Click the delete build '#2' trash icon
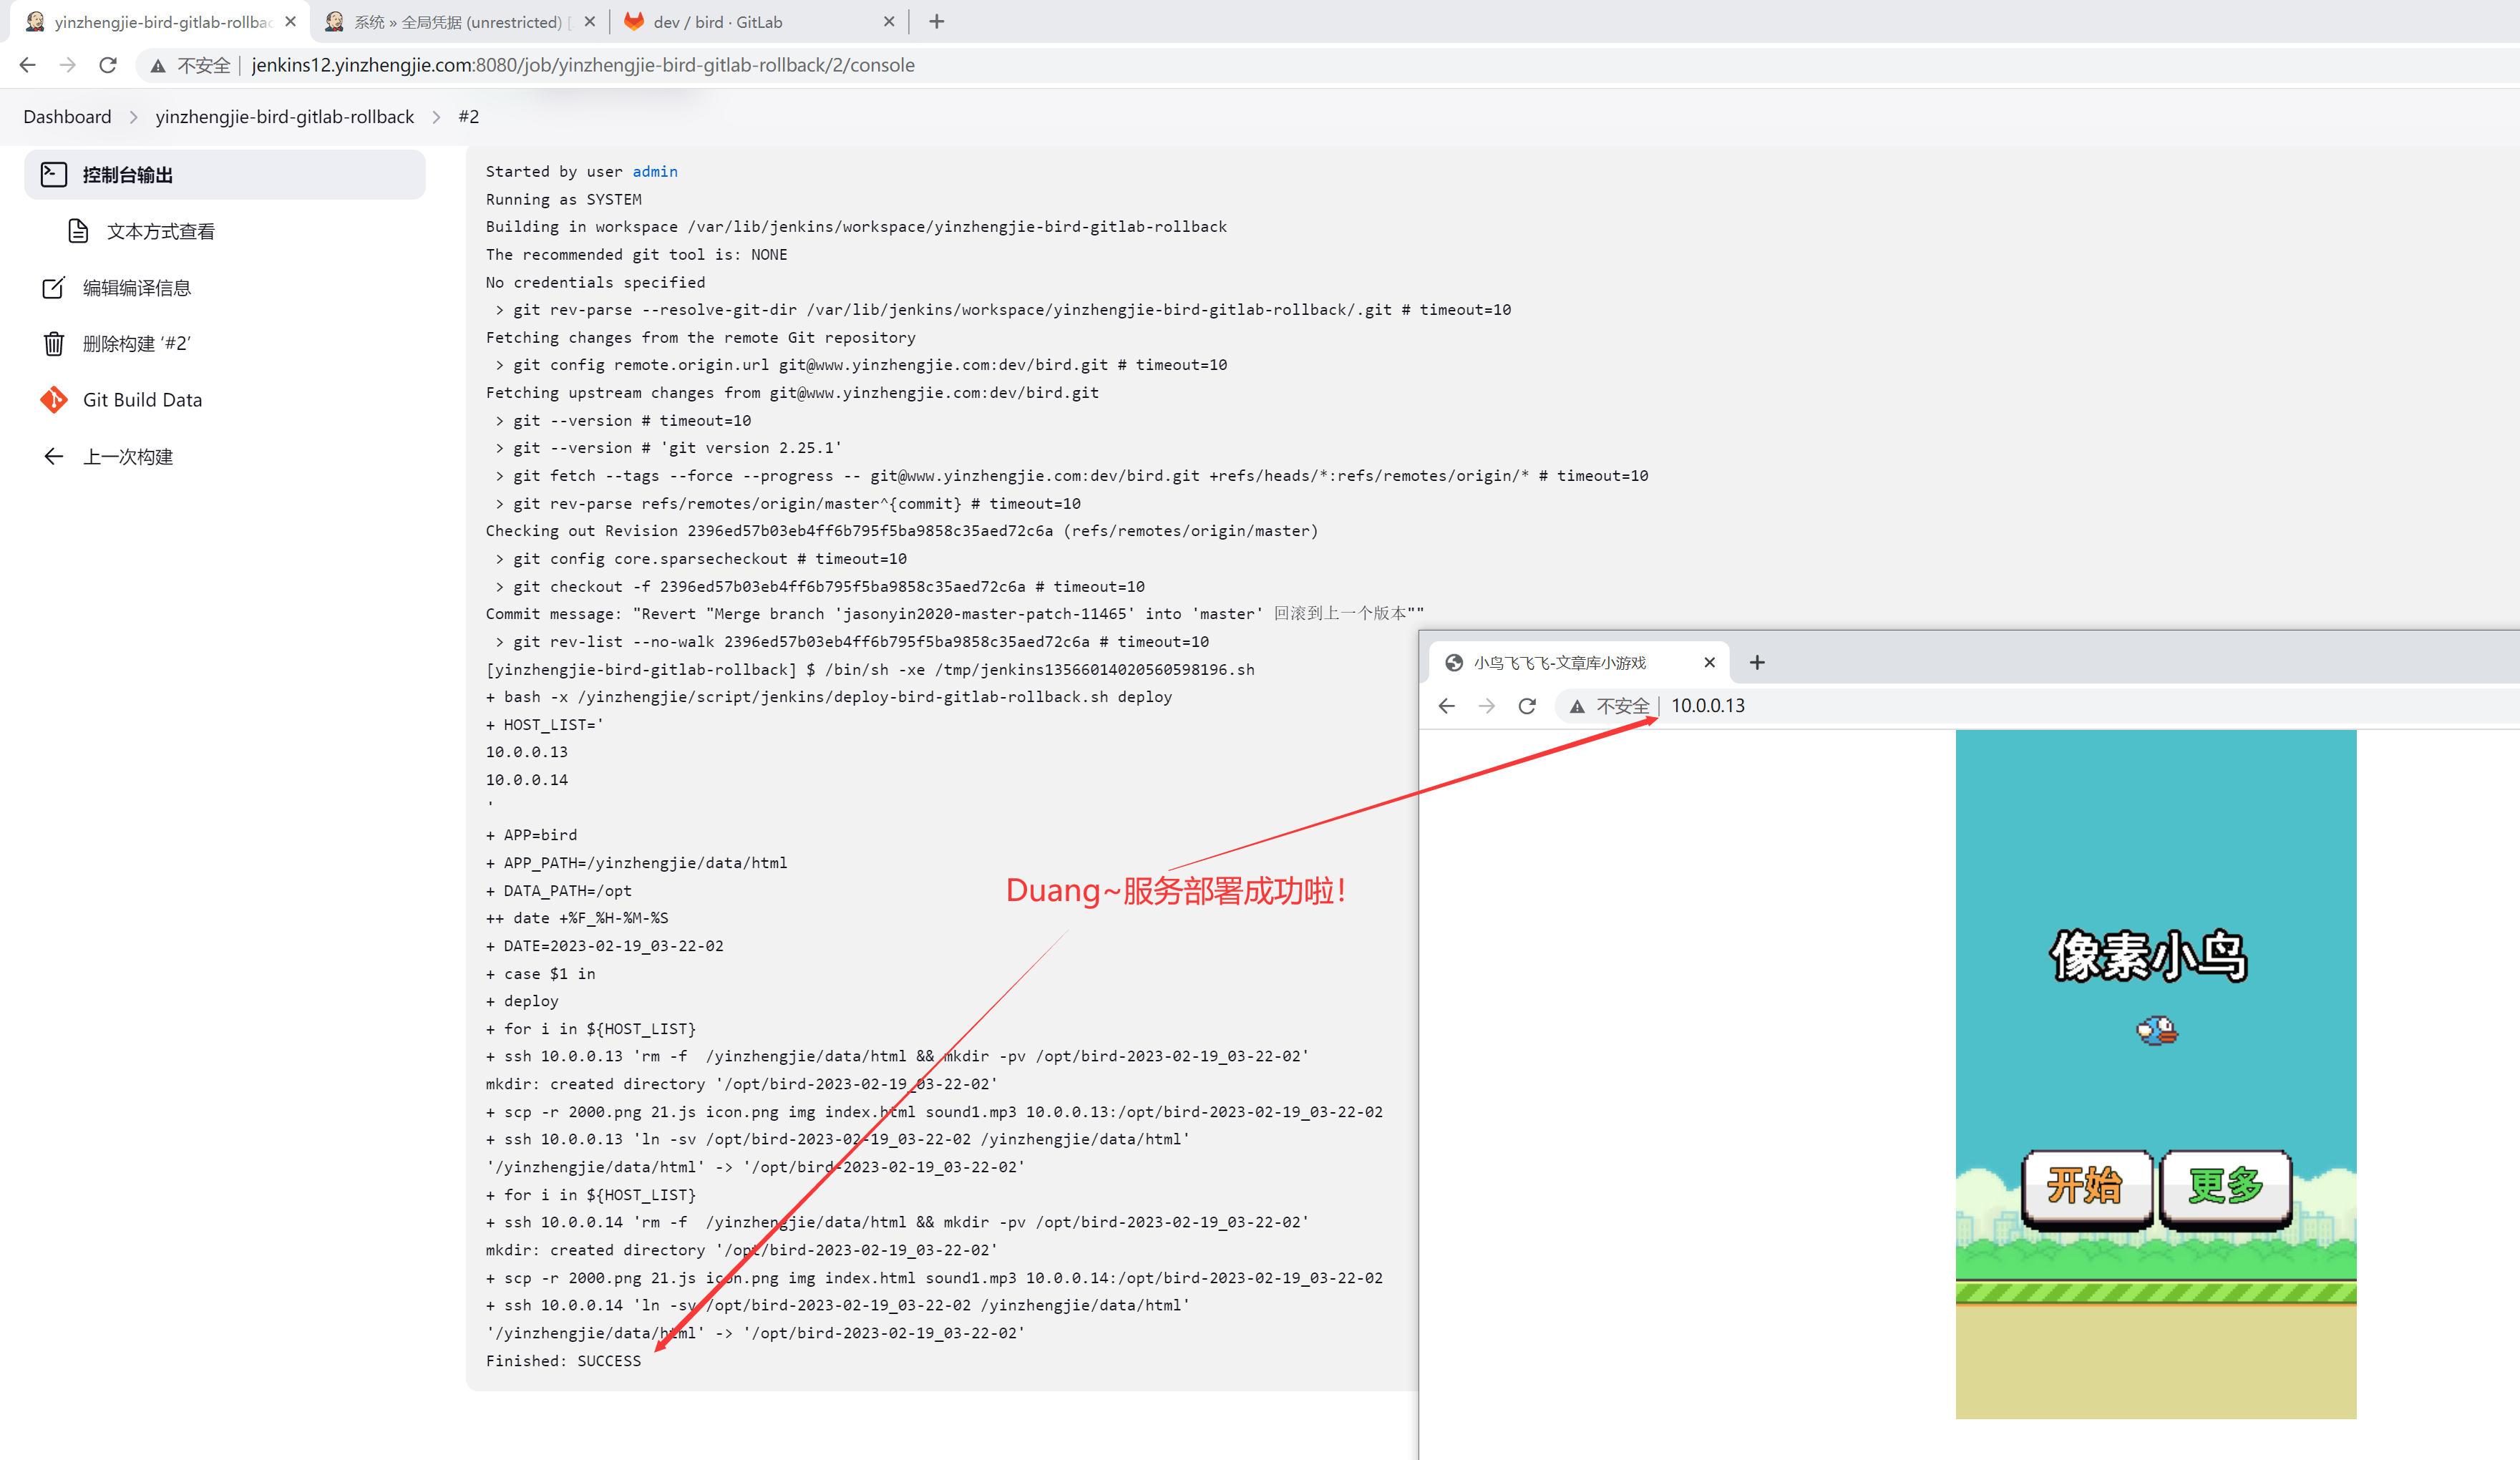 click(x=53, y=344)
